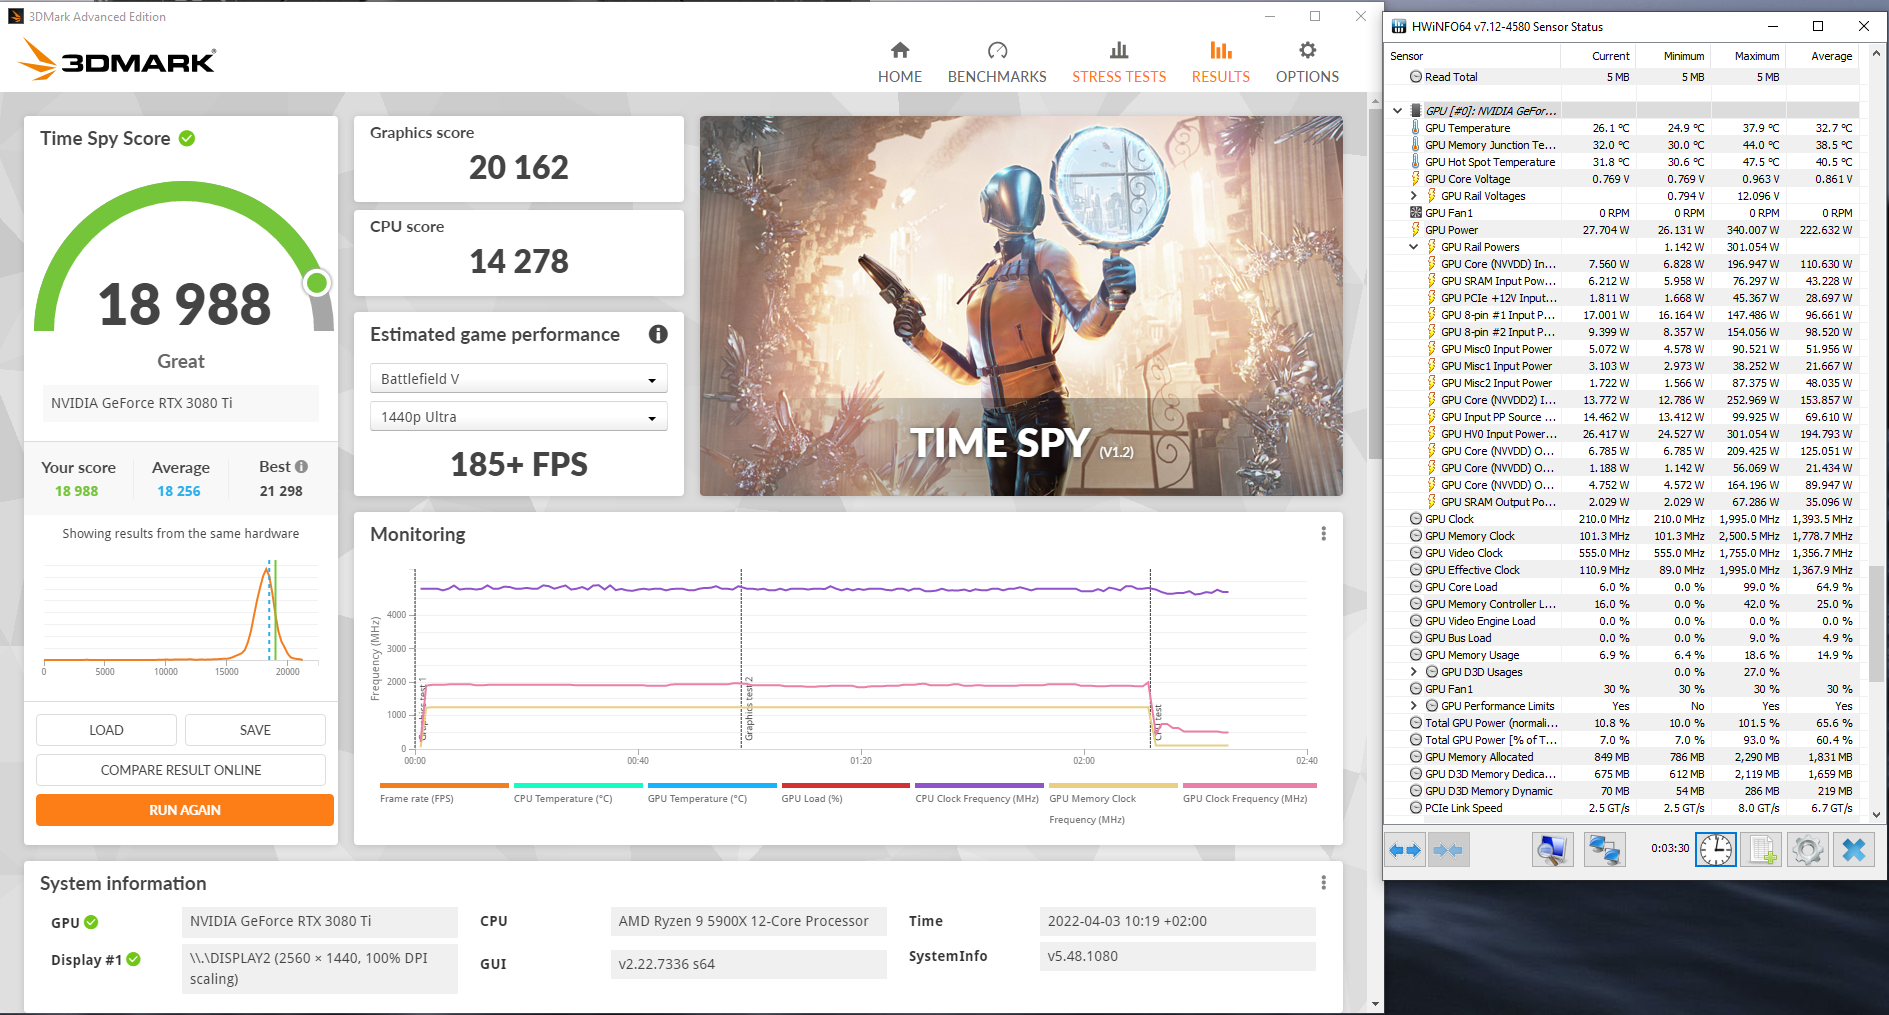Click the GPU Temperature thermometer icon
1889x1015 pixels.
pyautogui.click(x=1415, y=128)
